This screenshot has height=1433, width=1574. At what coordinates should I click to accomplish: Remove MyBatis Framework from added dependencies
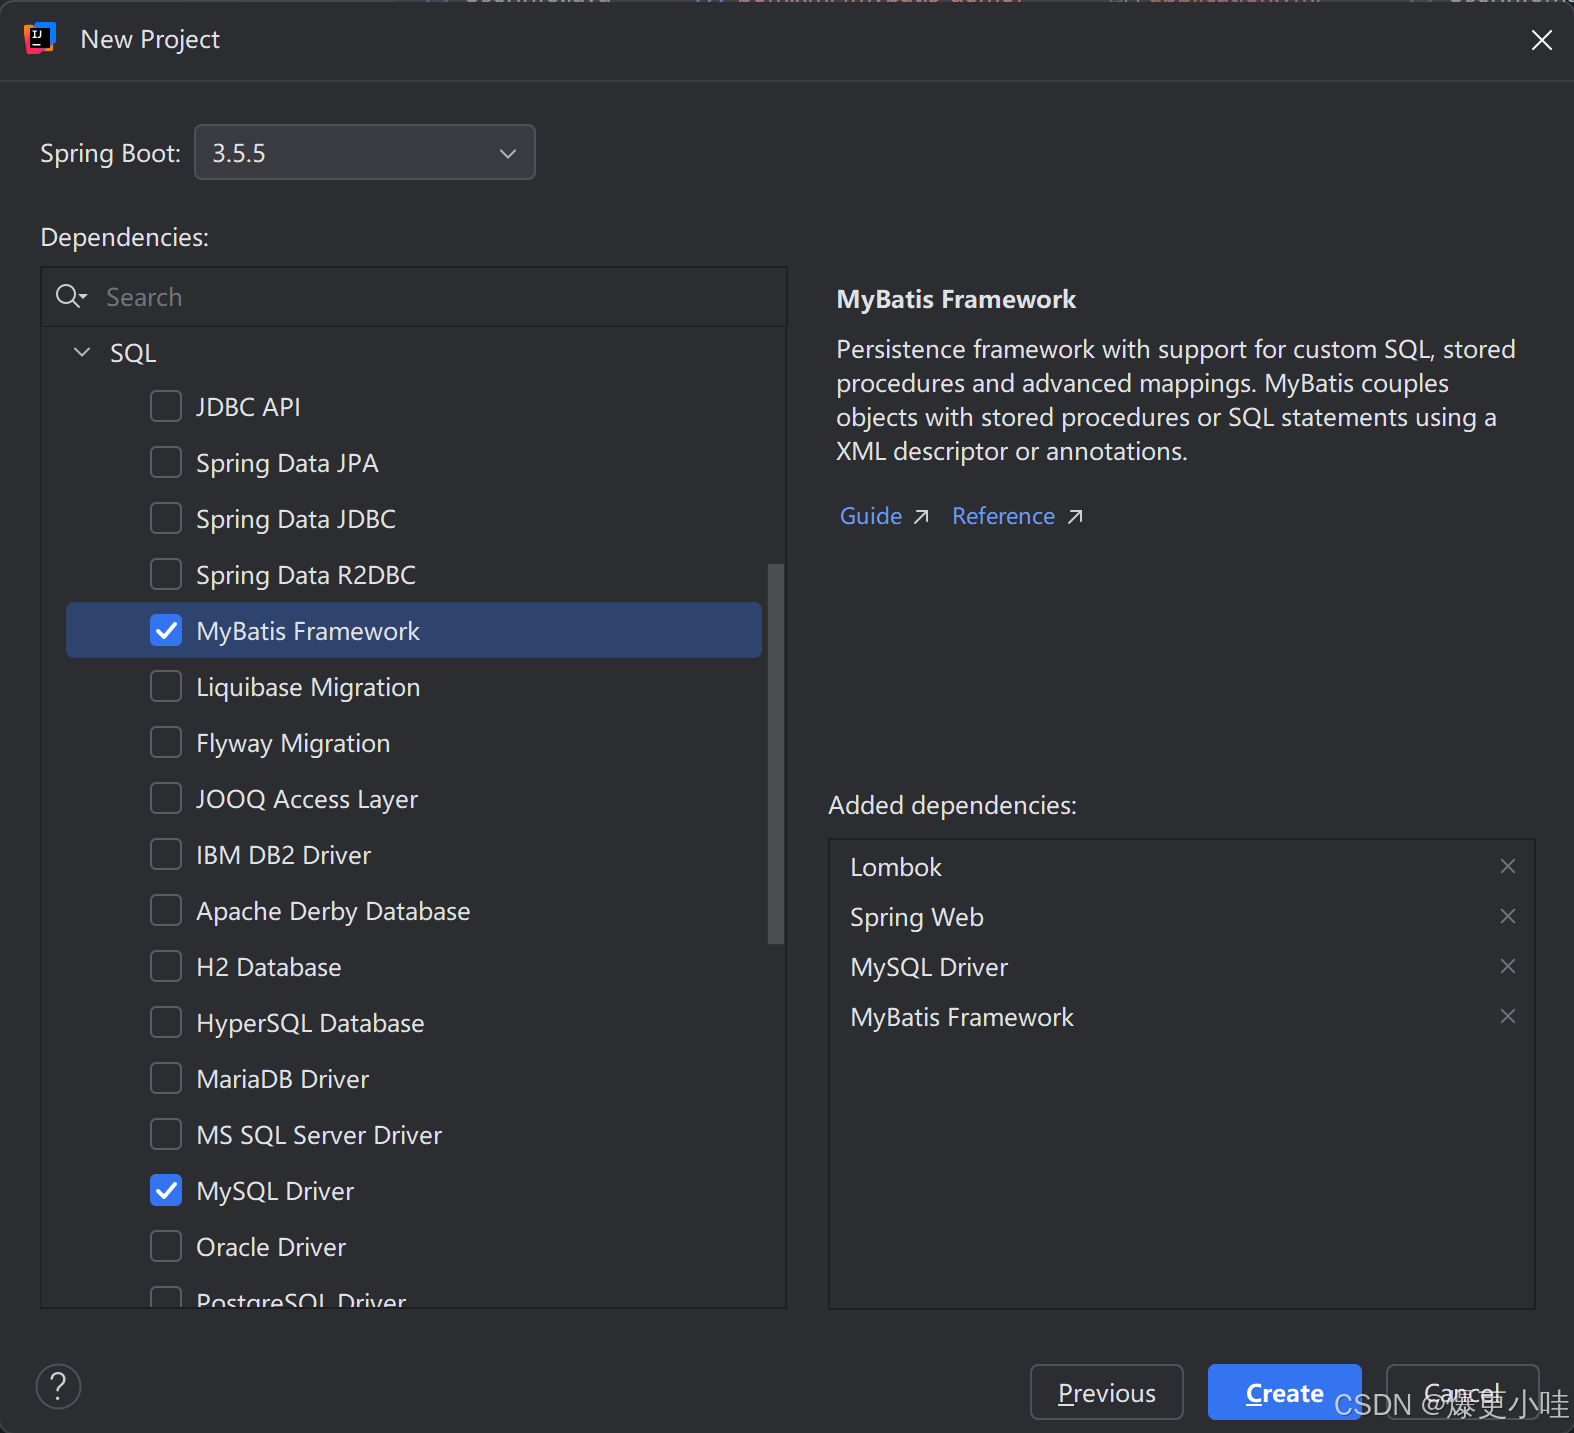point(1508,1016)
